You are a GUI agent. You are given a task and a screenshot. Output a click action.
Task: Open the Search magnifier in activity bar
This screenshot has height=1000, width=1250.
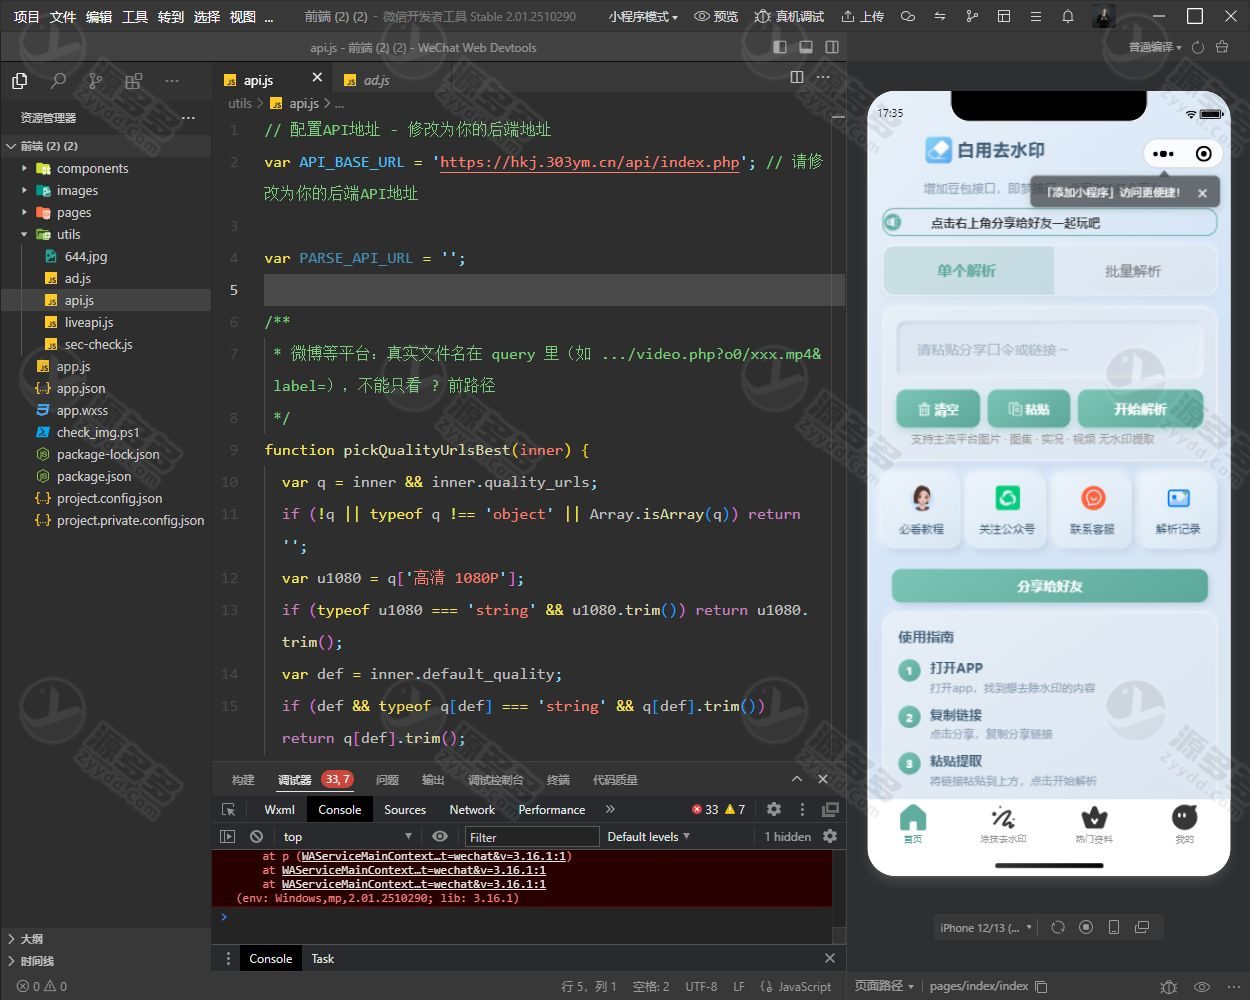coord(58,81)
